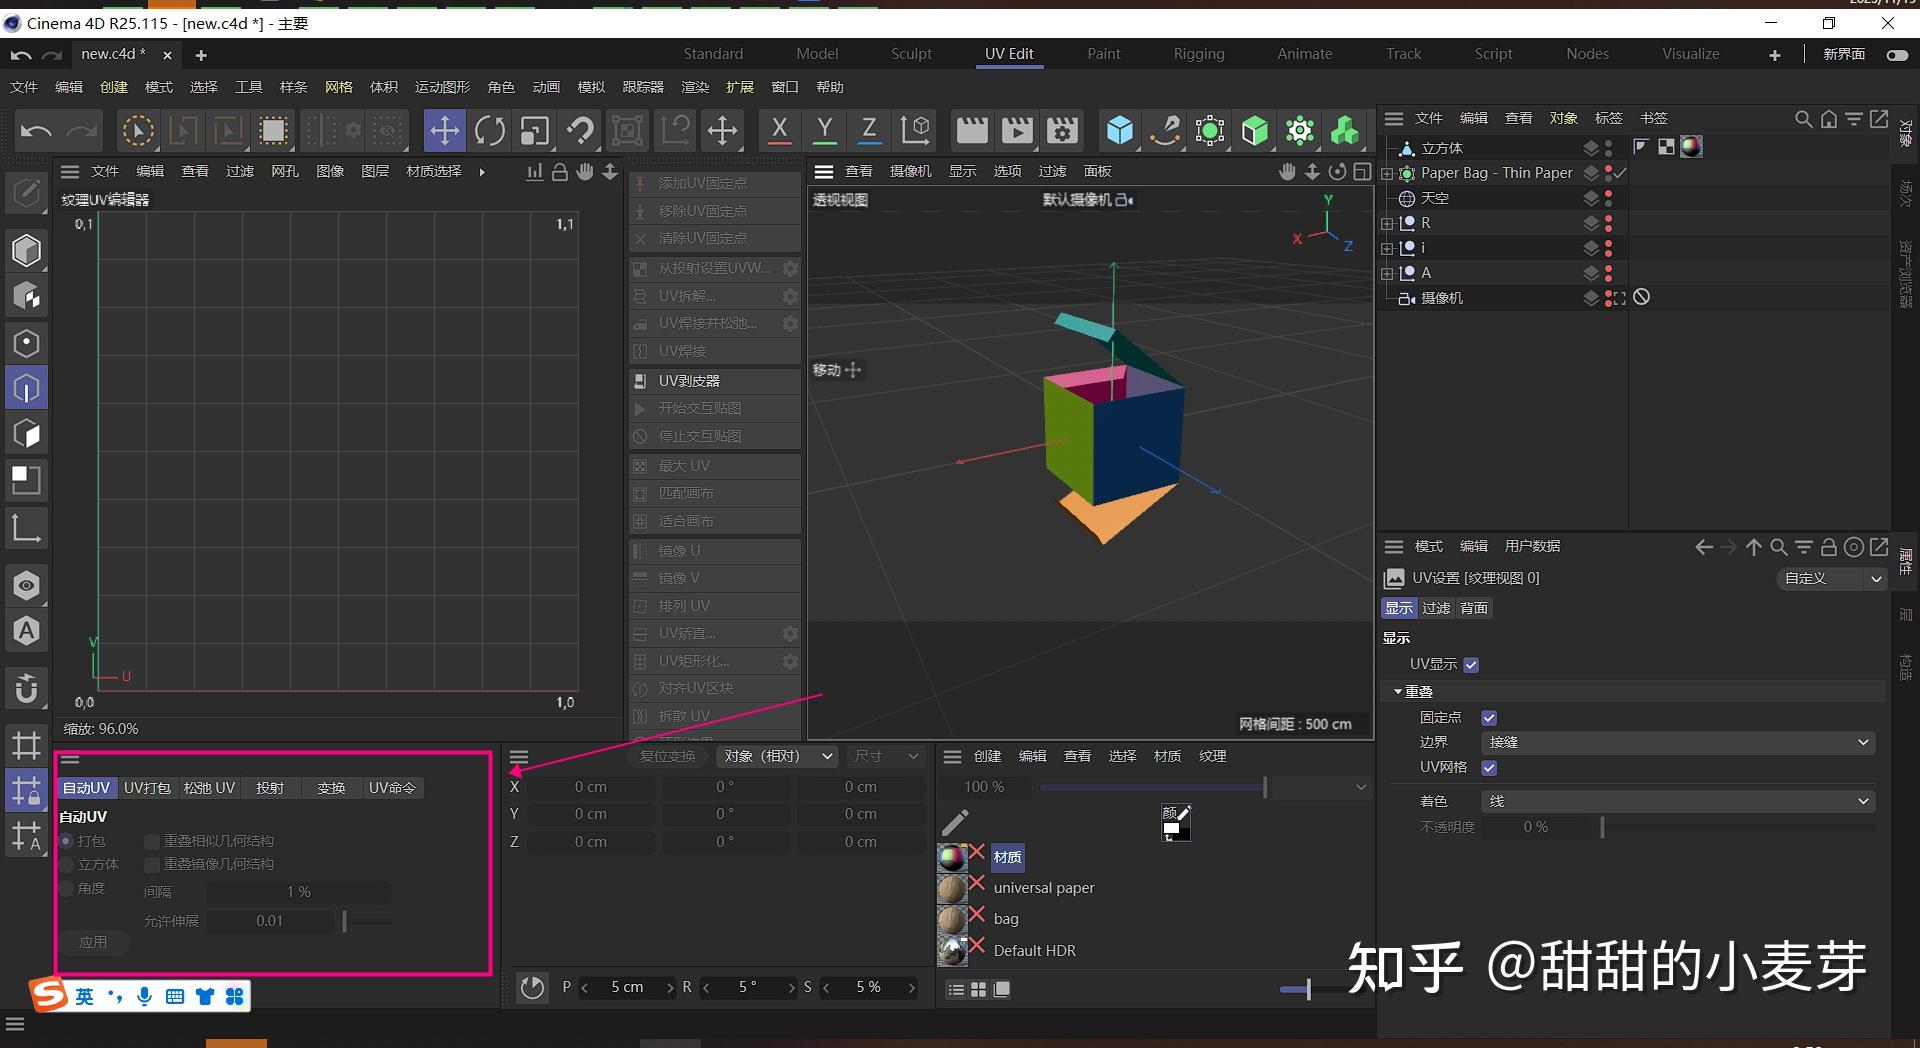This screenshot has height=1048, width=1920.
Task: Toggle the X axis lock icon
Action: (x=779, y=130)
